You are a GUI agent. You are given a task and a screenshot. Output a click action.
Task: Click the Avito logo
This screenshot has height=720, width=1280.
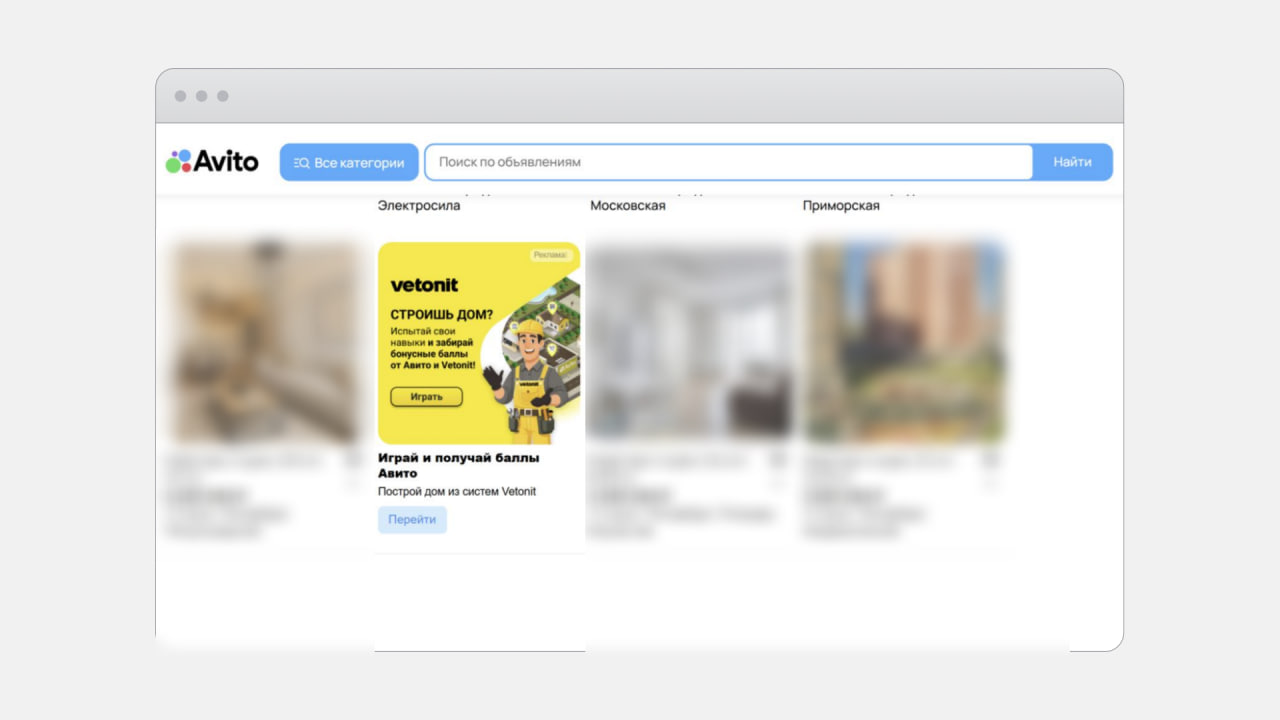(x=212, y=161)
